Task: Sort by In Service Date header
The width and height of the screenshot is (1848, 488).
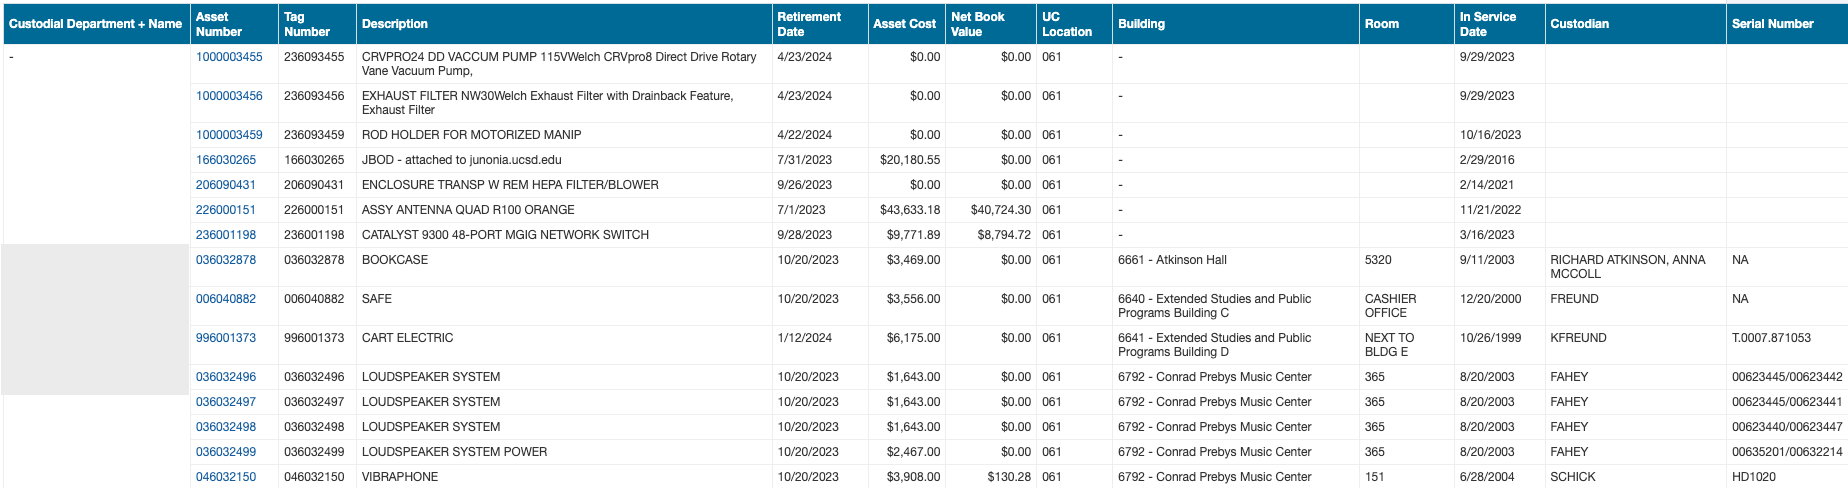Action: [x=1487, y=24]
